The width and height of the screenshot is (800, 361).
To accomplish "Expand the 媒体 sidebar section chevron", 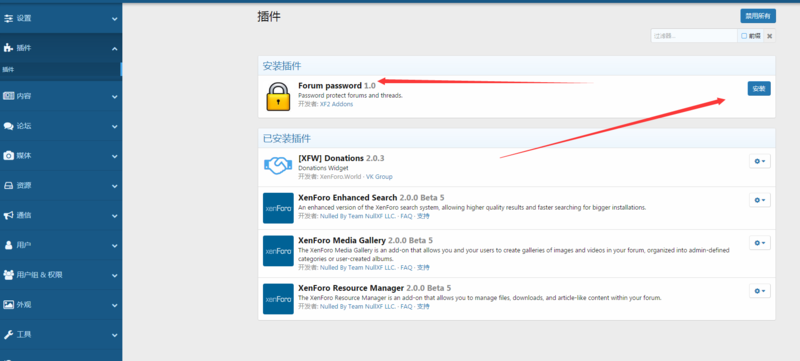I will pyautogui.click(x=114, y=157).
